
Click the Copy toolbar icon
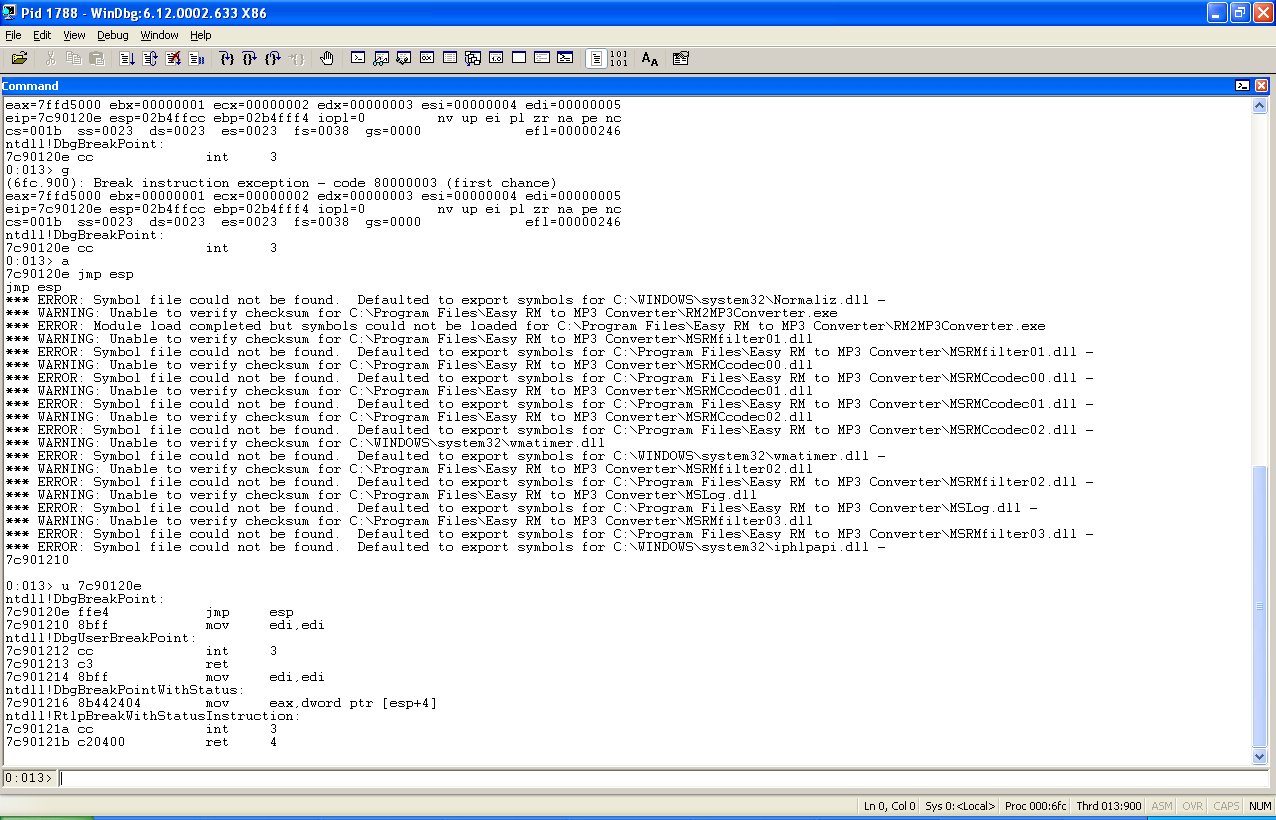[74, 59]
